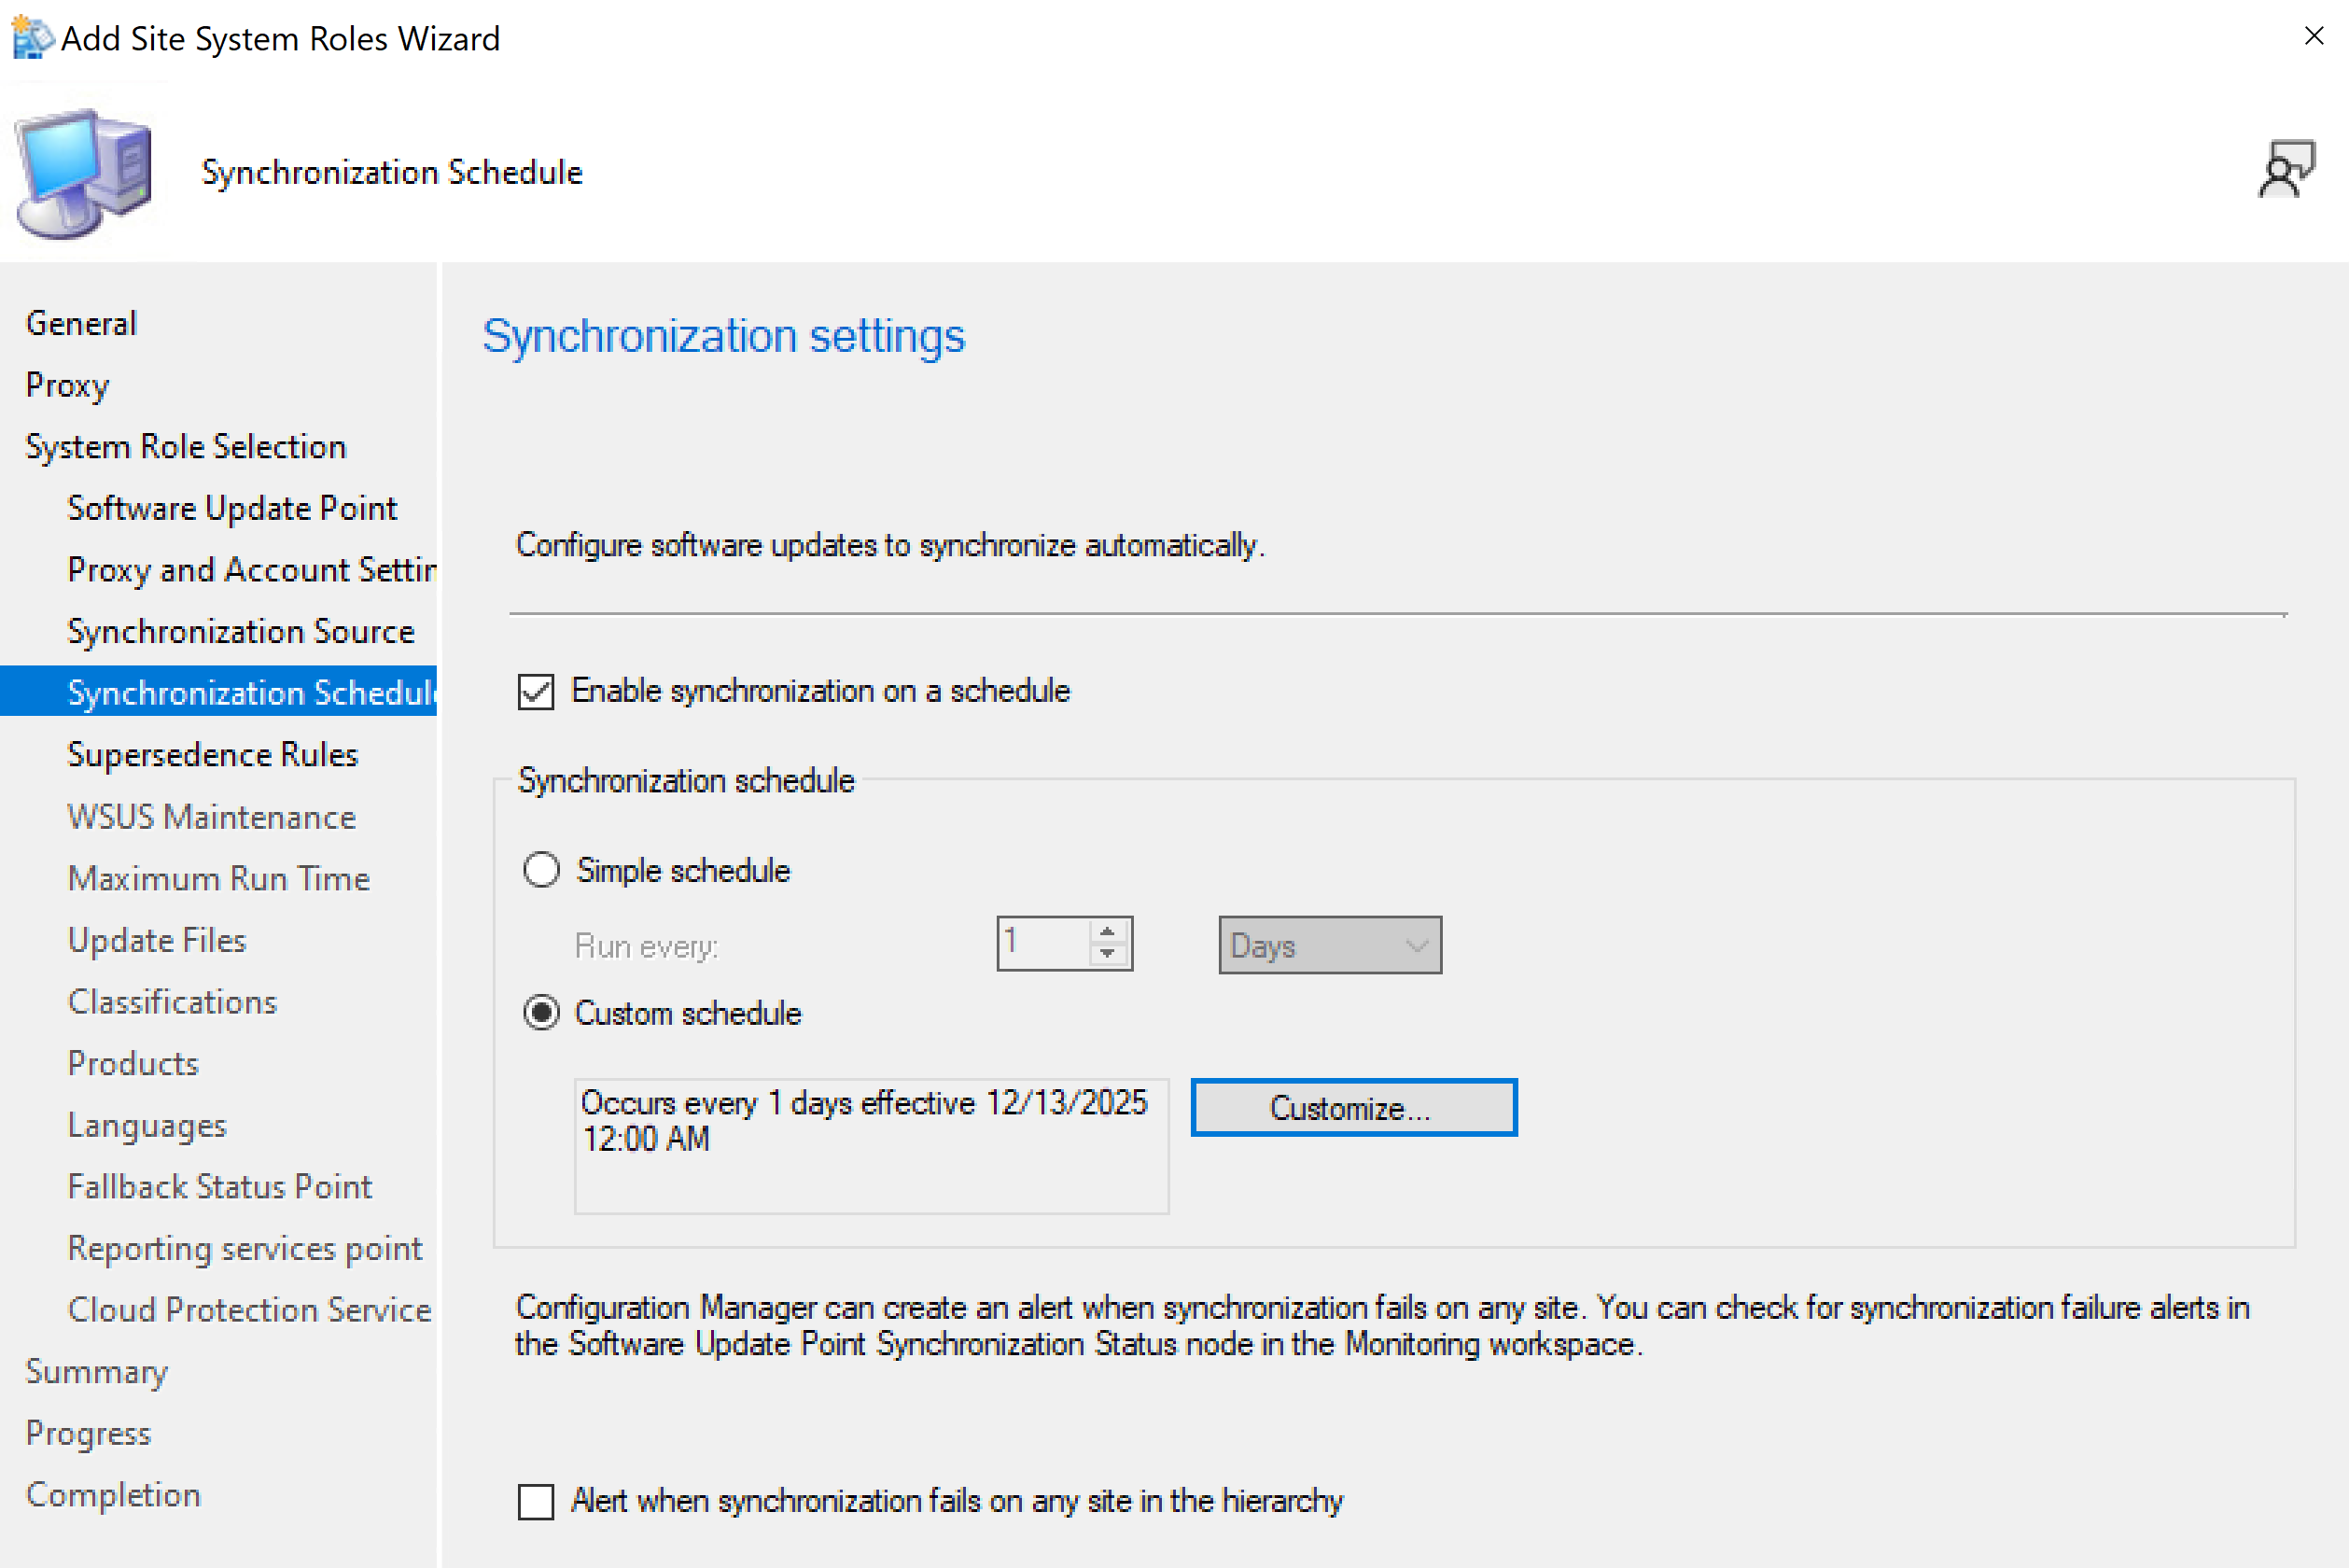Open the Software Update Point step
This screenshot has height=1568, width=2349.
[232, 508]
